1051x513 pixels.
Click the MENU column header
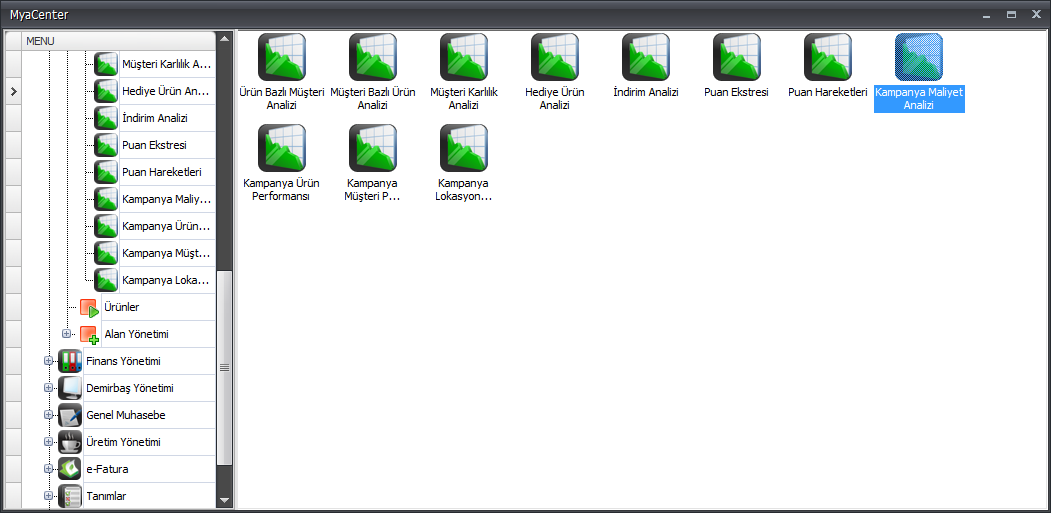119,41
